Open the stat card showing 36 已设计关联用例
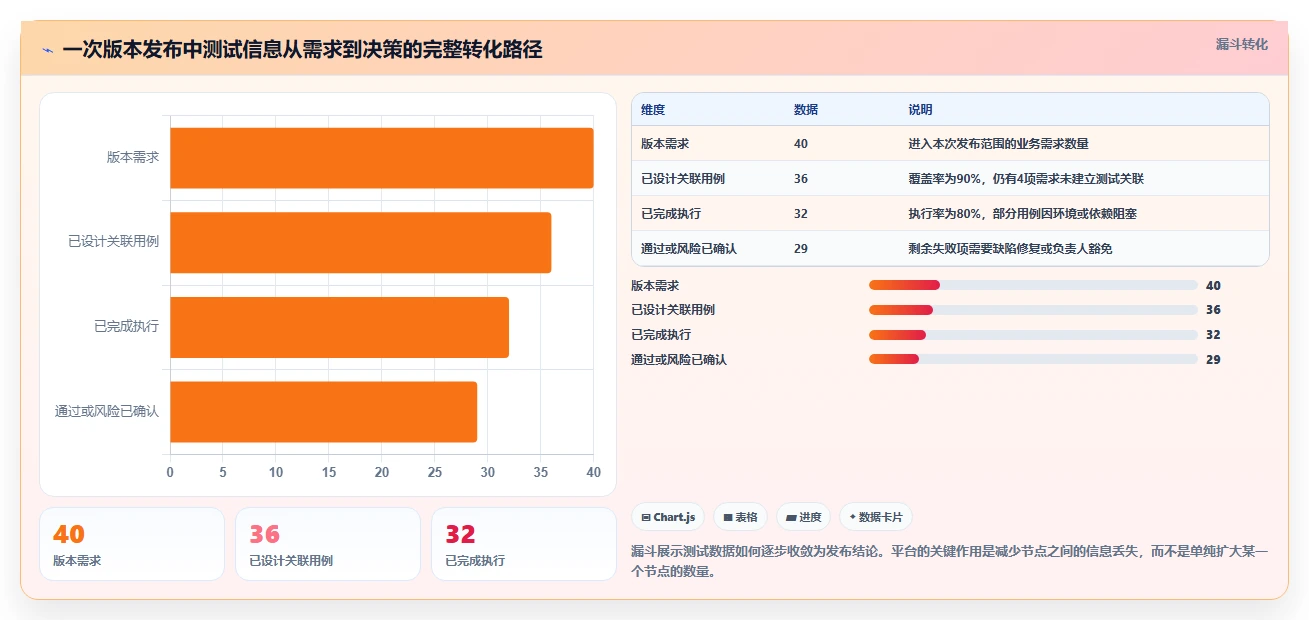The width and height of the screenshot is (1309, 620). [x=328, y=544]
